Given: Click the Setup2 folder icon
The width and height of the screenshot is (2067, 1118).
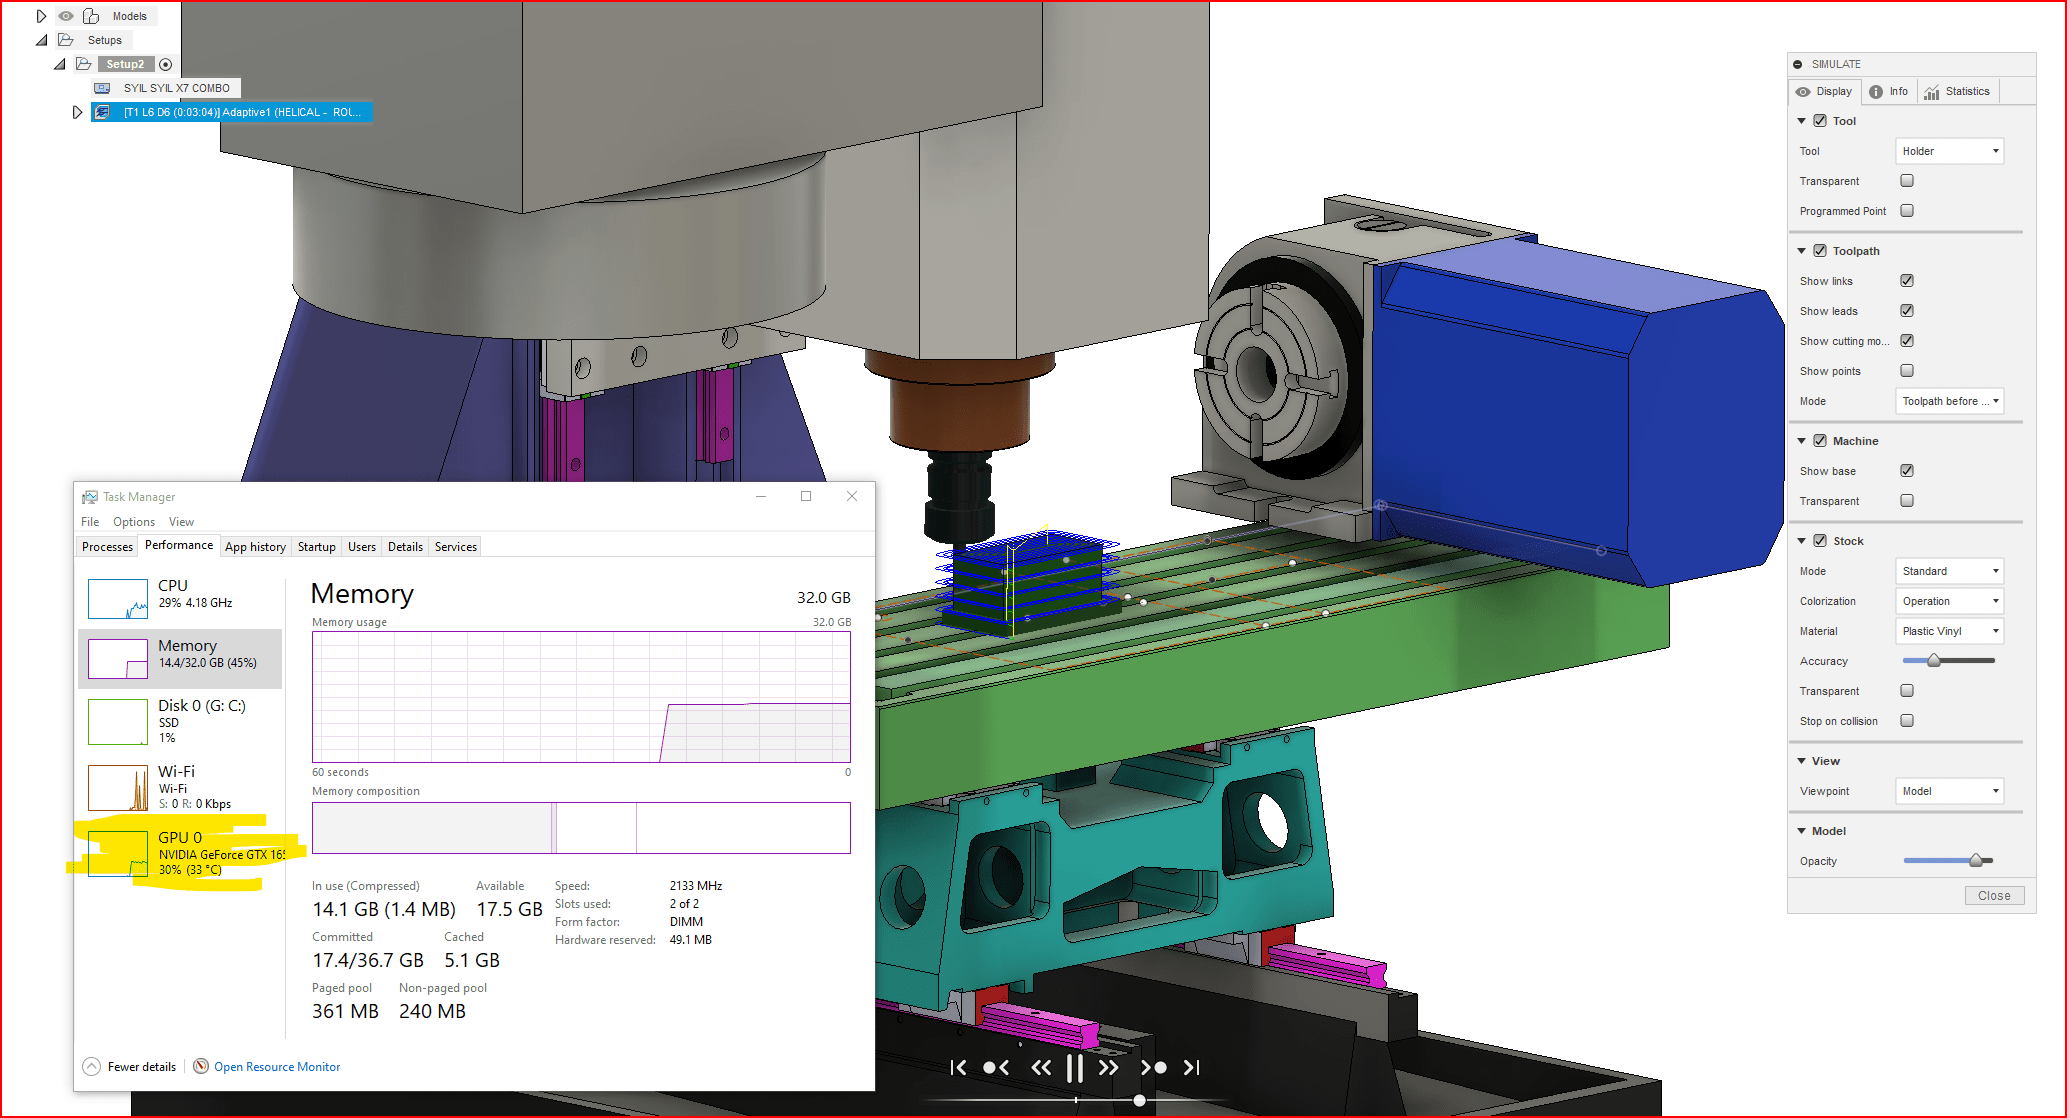Looking at the screenshot, I should 85,63.
